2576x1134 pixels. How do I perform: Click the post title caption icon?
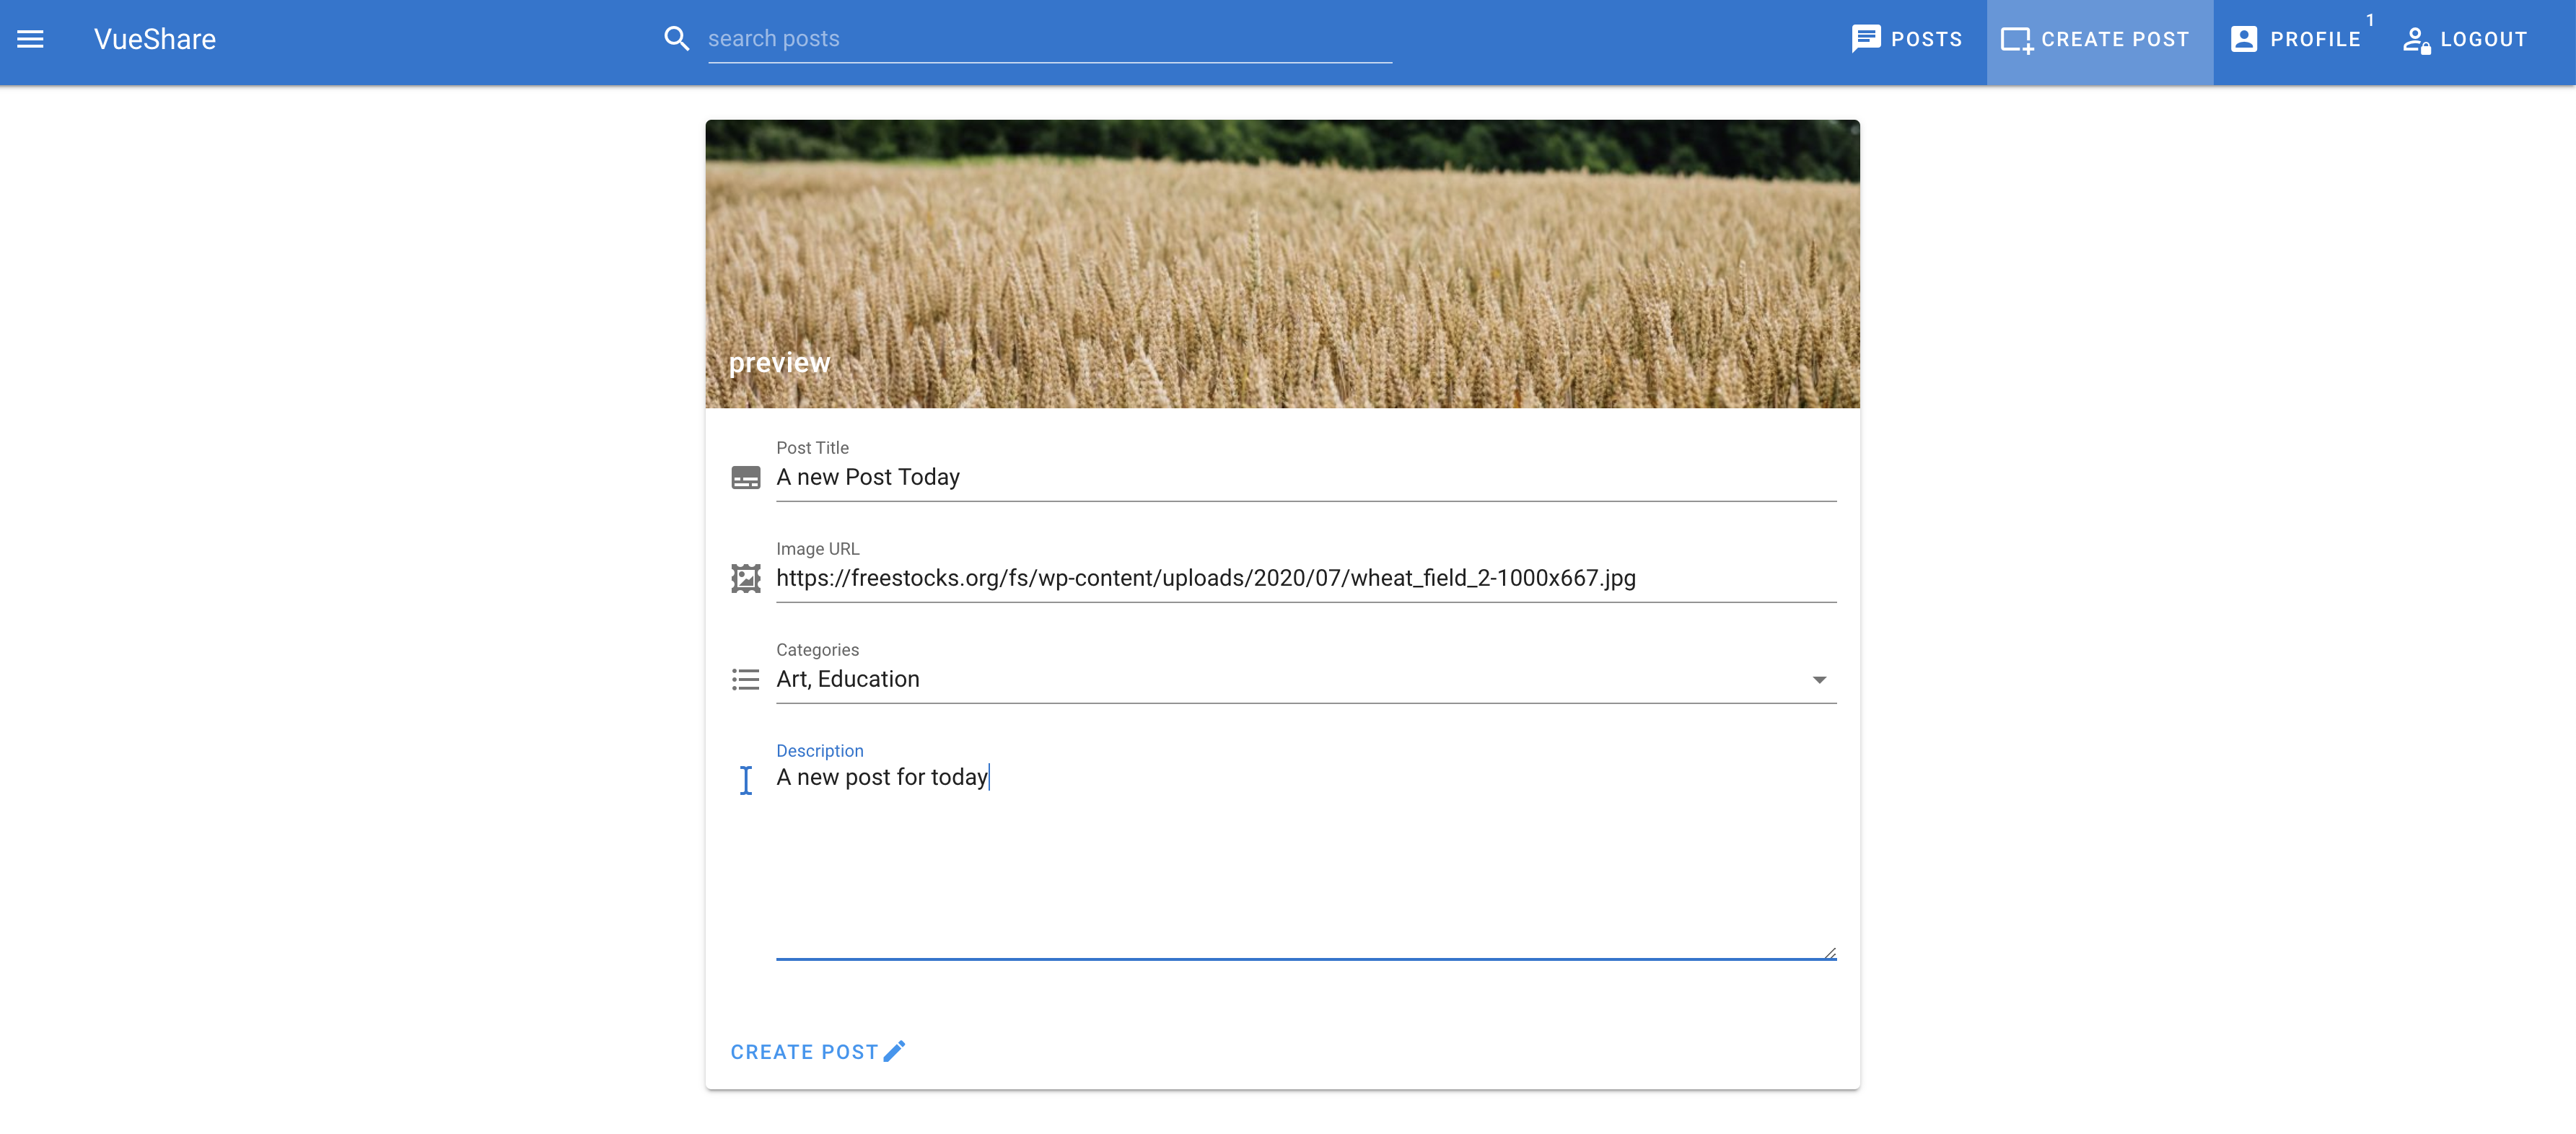point(745,478)
